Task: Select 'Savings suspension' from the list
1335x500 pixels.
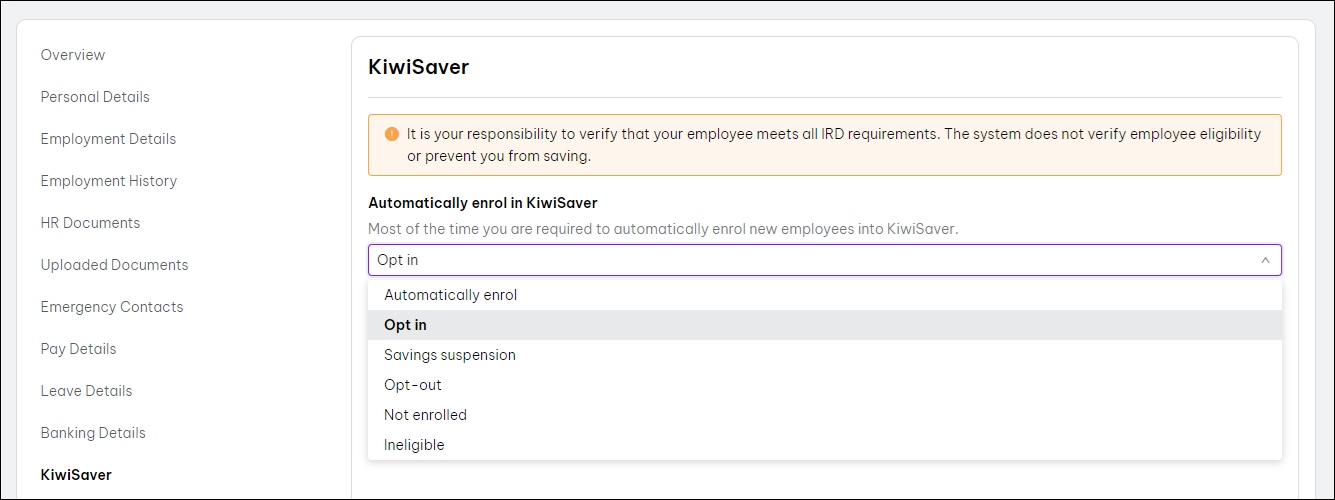Action: [x=449, y=355]
